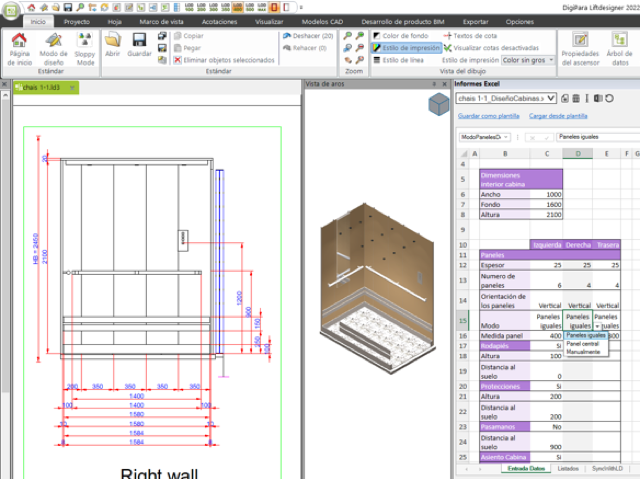640x479 pixels.
Task: Open Propiedades del ascensor
Action: click(x=580, y=49)
